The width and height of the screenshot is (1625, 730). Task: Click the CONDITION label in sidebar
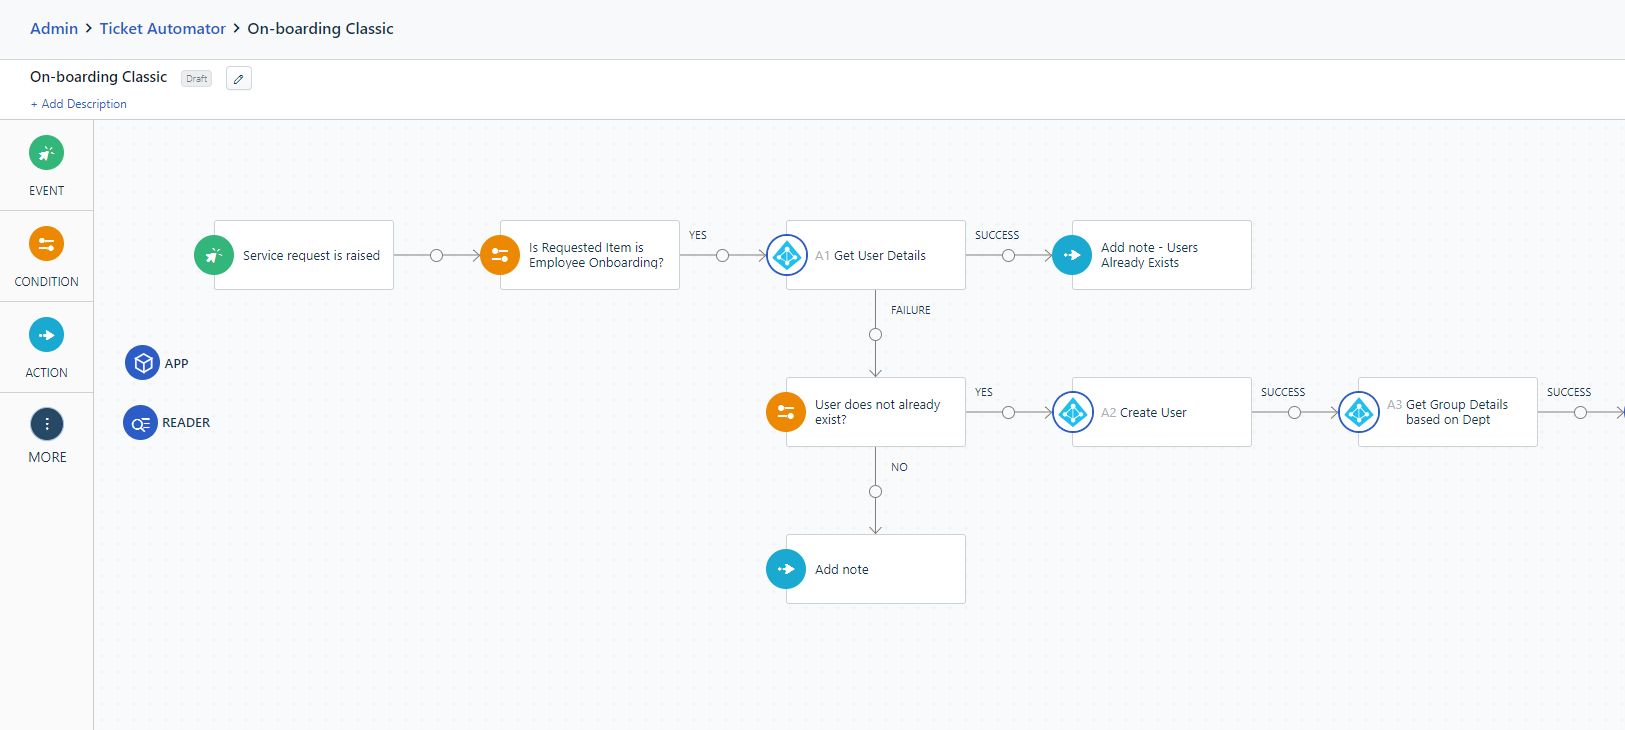click(47, 282)
